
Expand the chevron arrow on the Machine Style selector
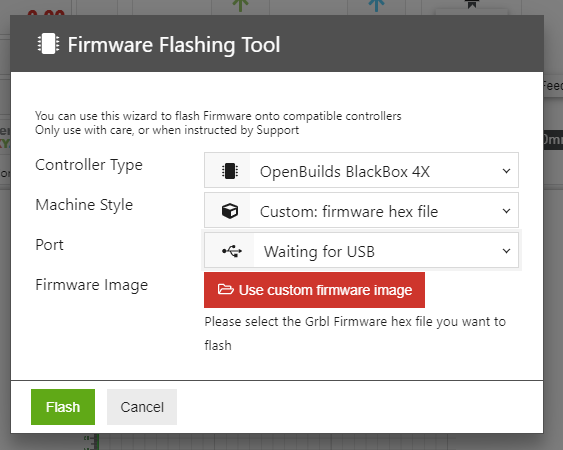pyautogui.click(x=506, y=211)
